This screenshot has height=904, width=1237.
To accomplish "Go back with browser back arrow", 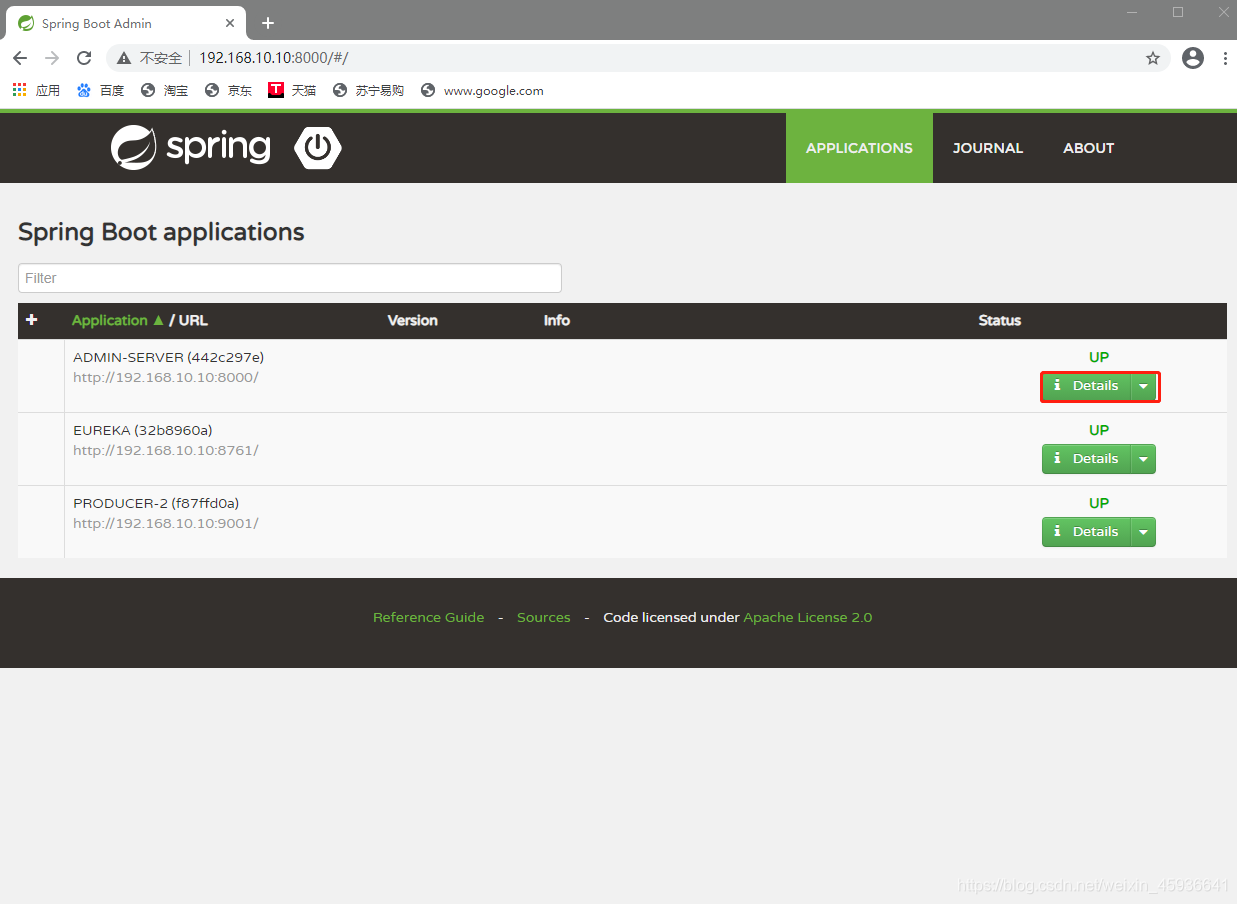I will tap(20, 58).
